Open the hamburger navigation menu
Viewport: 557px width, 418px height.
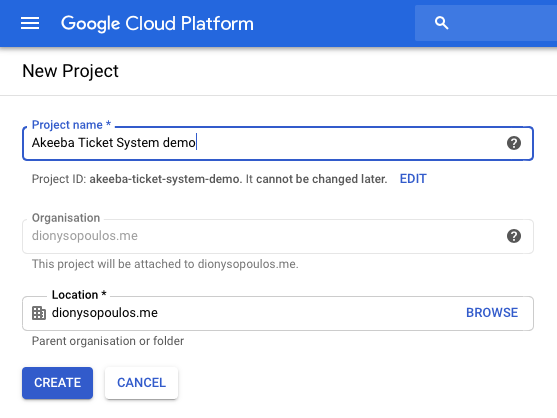coord(30,23)
